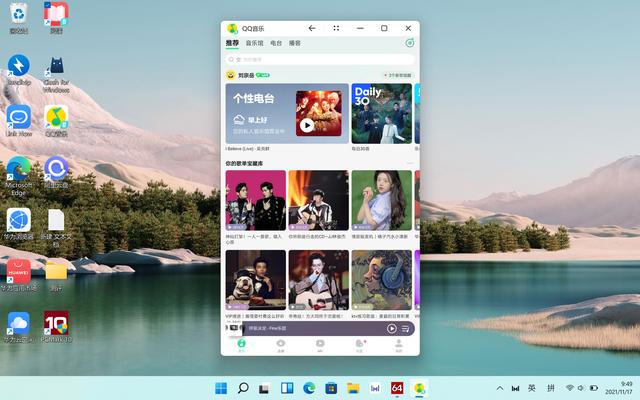Open the bottom tab with red dot
The image size is (640, 400).
pyautogui.click(x=360, y=345)
